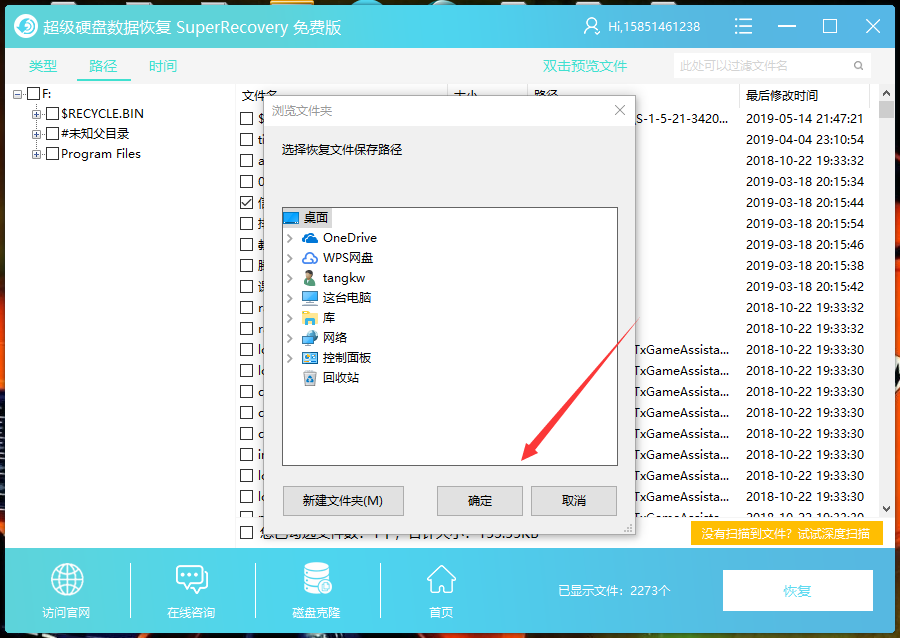Select the 回收站 recycle bin icon
This screenshot has width=900, height=638.
tap(310, 378)
